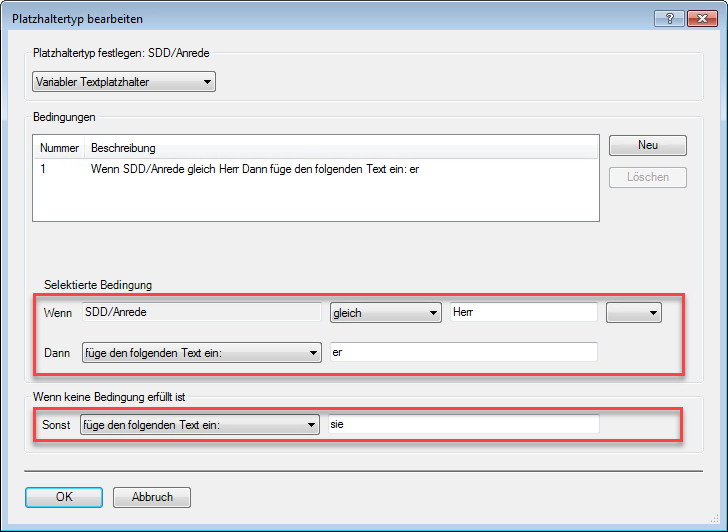Open the Sonst action dropdown
This screenshot has height=532, width=728.
(199, 425)
